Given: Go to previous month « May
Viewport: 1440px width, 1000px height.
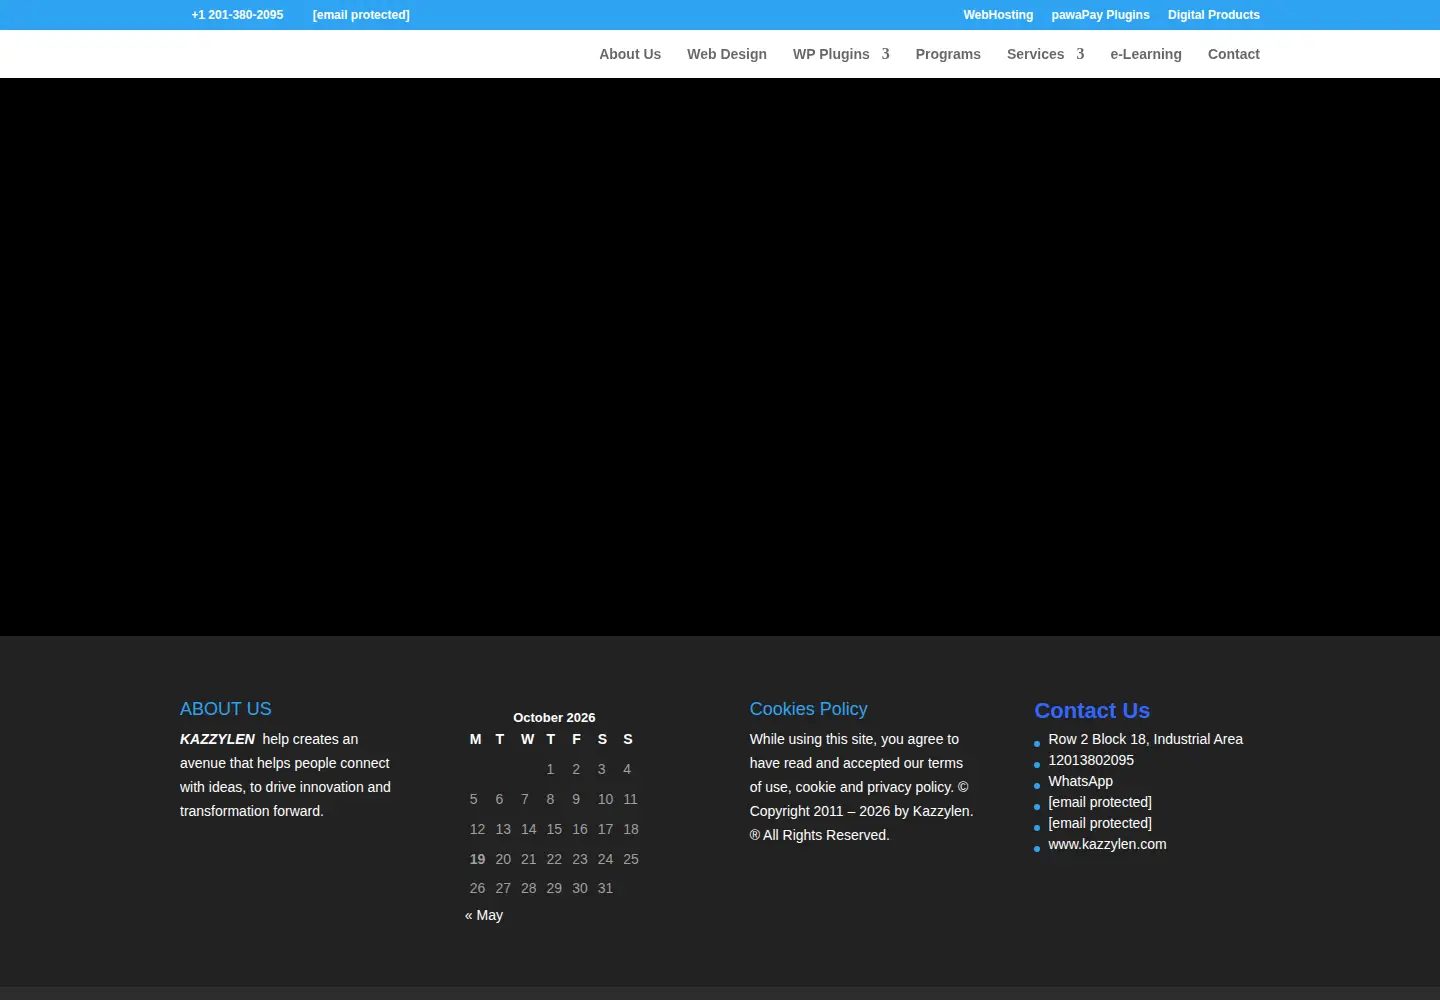Looking at the screenshot, I should point(484,915).
